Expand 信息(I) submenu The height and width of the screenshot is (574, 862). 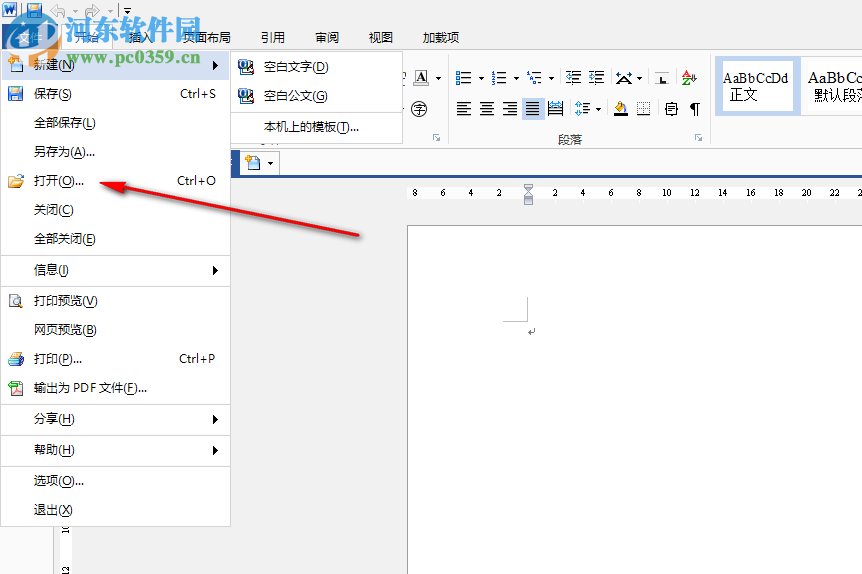115,270
